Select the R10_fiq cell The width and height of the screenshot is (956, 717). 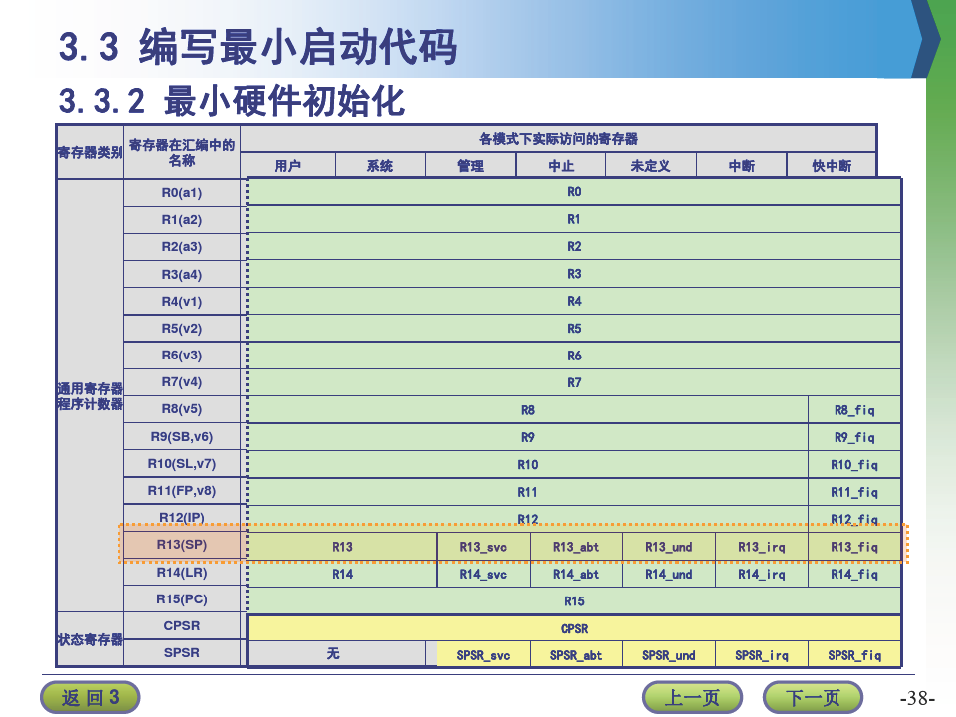tap(854, 465)
